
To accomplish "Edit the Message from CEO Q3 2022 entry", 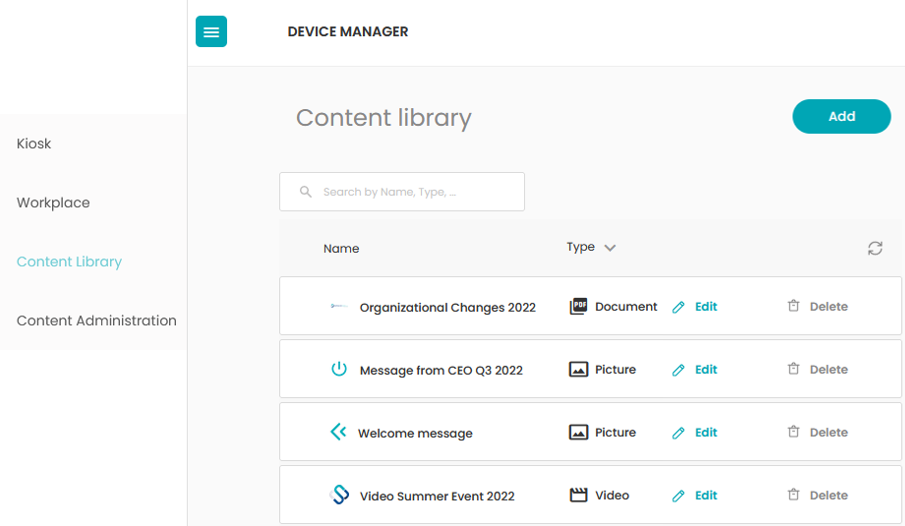I will point(706,370).
